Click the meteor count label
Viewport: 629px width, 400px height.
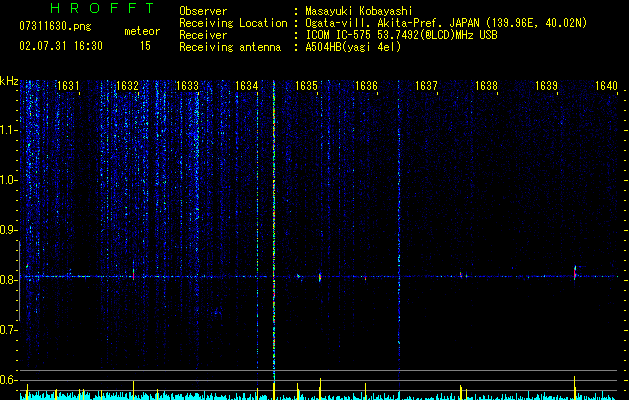point(142,31)
